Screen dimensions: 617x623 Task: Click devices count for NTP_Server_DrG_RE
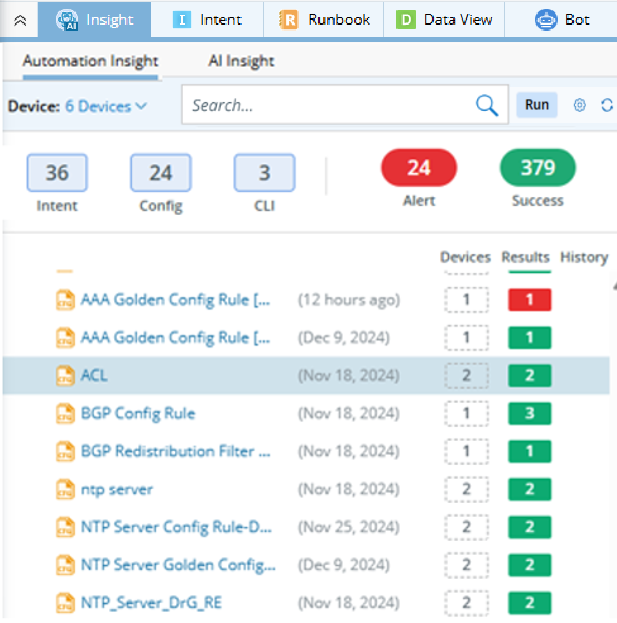(466, 603)
